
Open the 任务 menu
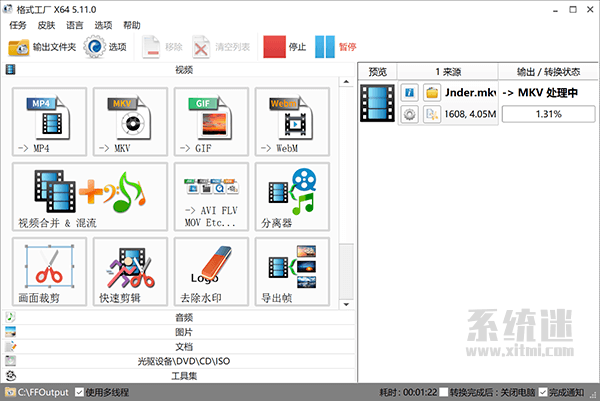18,25
